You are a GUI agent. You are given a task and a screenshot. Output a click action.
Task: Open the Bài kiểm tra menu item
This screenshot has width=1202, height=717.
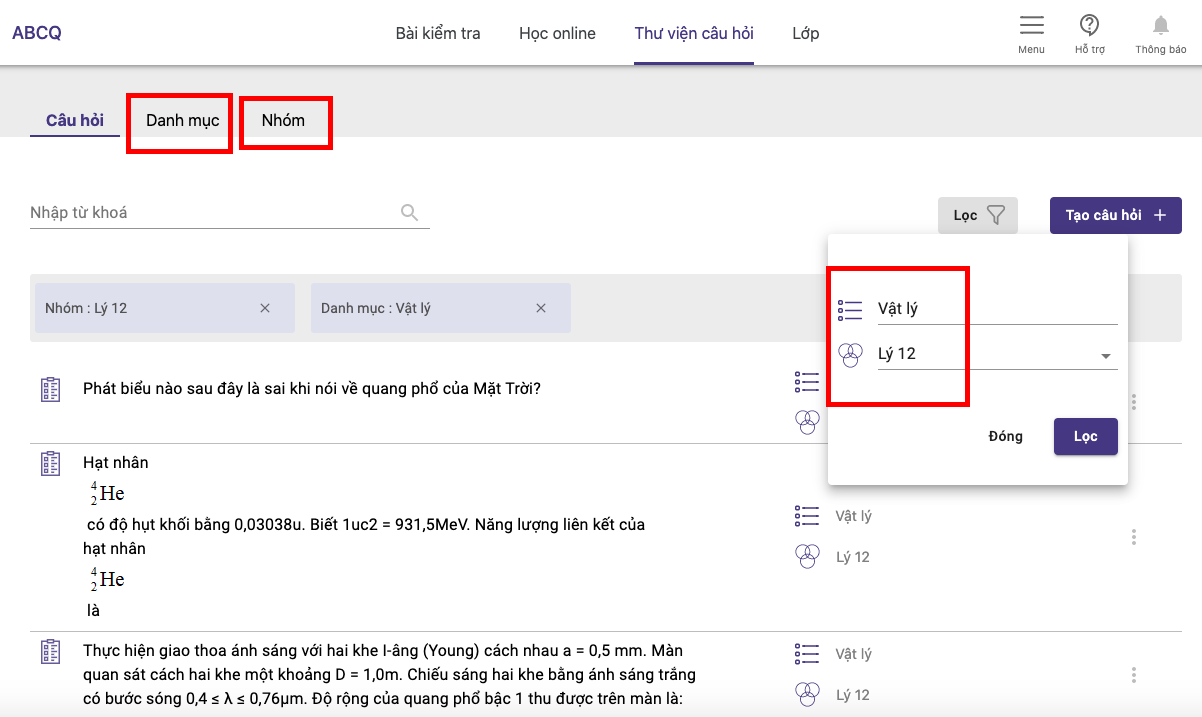click(x=437, y=33)
